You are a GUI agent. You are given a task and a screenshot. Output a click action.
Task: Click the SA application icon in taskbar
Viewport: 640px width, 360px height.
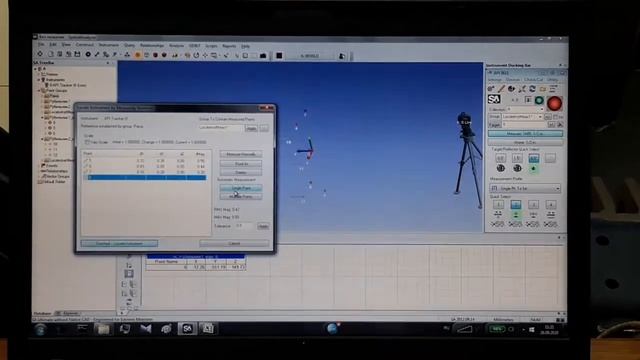pos(187,329)
